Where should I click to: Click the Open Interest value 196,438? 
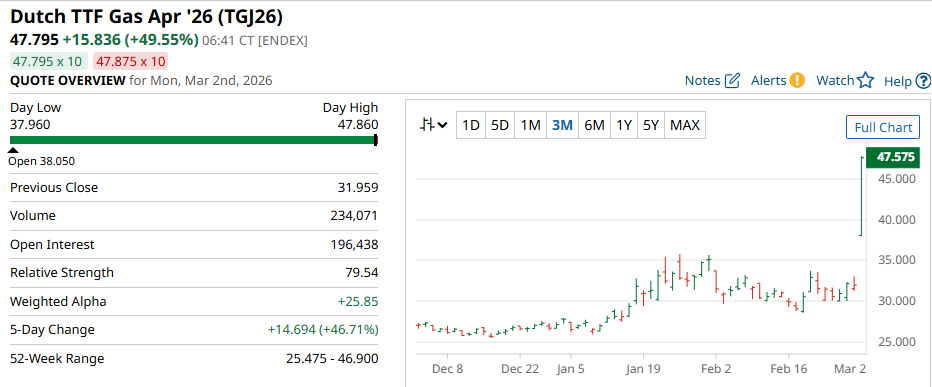(x=354, y=244)
